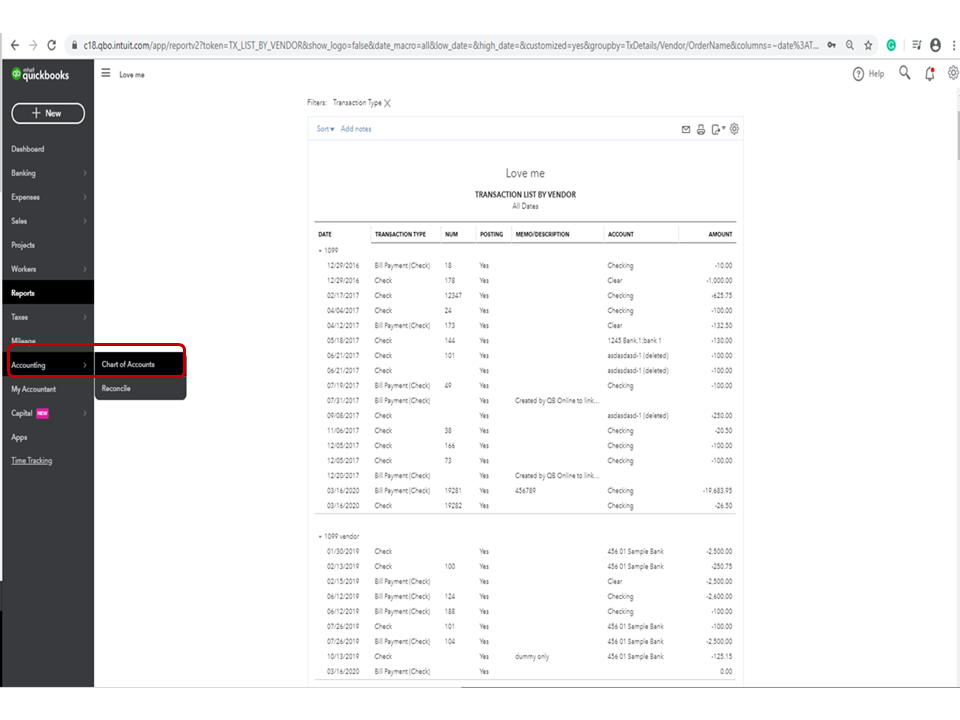Expand the Workers submenu arrow
The image size is (960, 720).
(84, 269)
